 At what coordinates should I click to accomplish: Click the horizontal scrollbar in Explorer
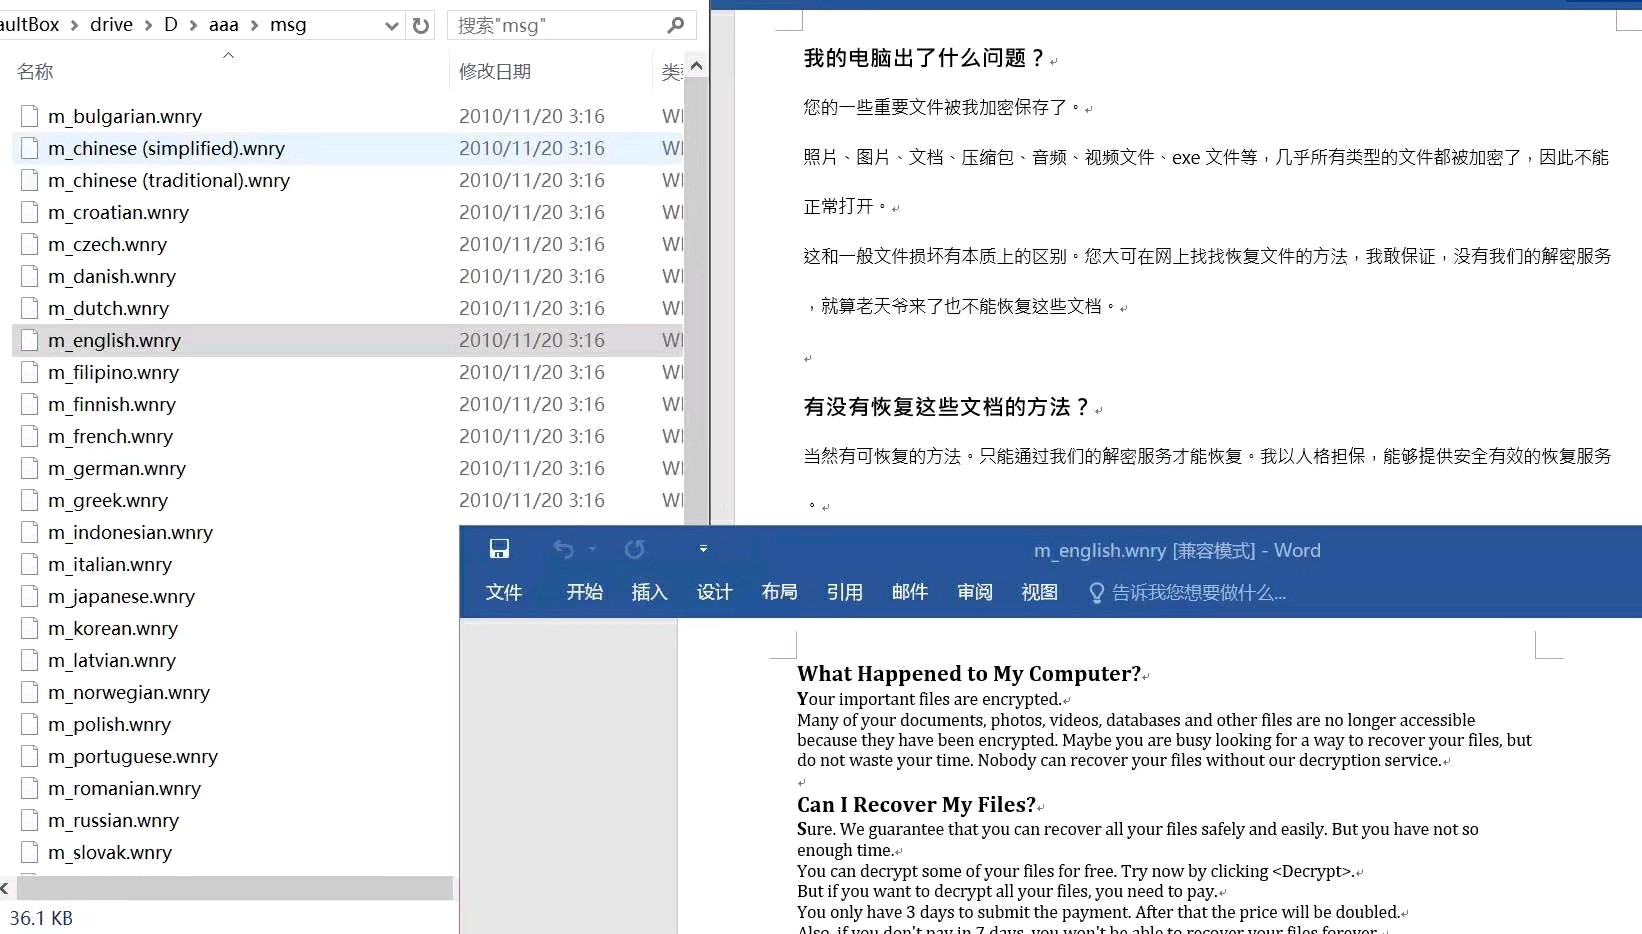click(x=235, y=887)
